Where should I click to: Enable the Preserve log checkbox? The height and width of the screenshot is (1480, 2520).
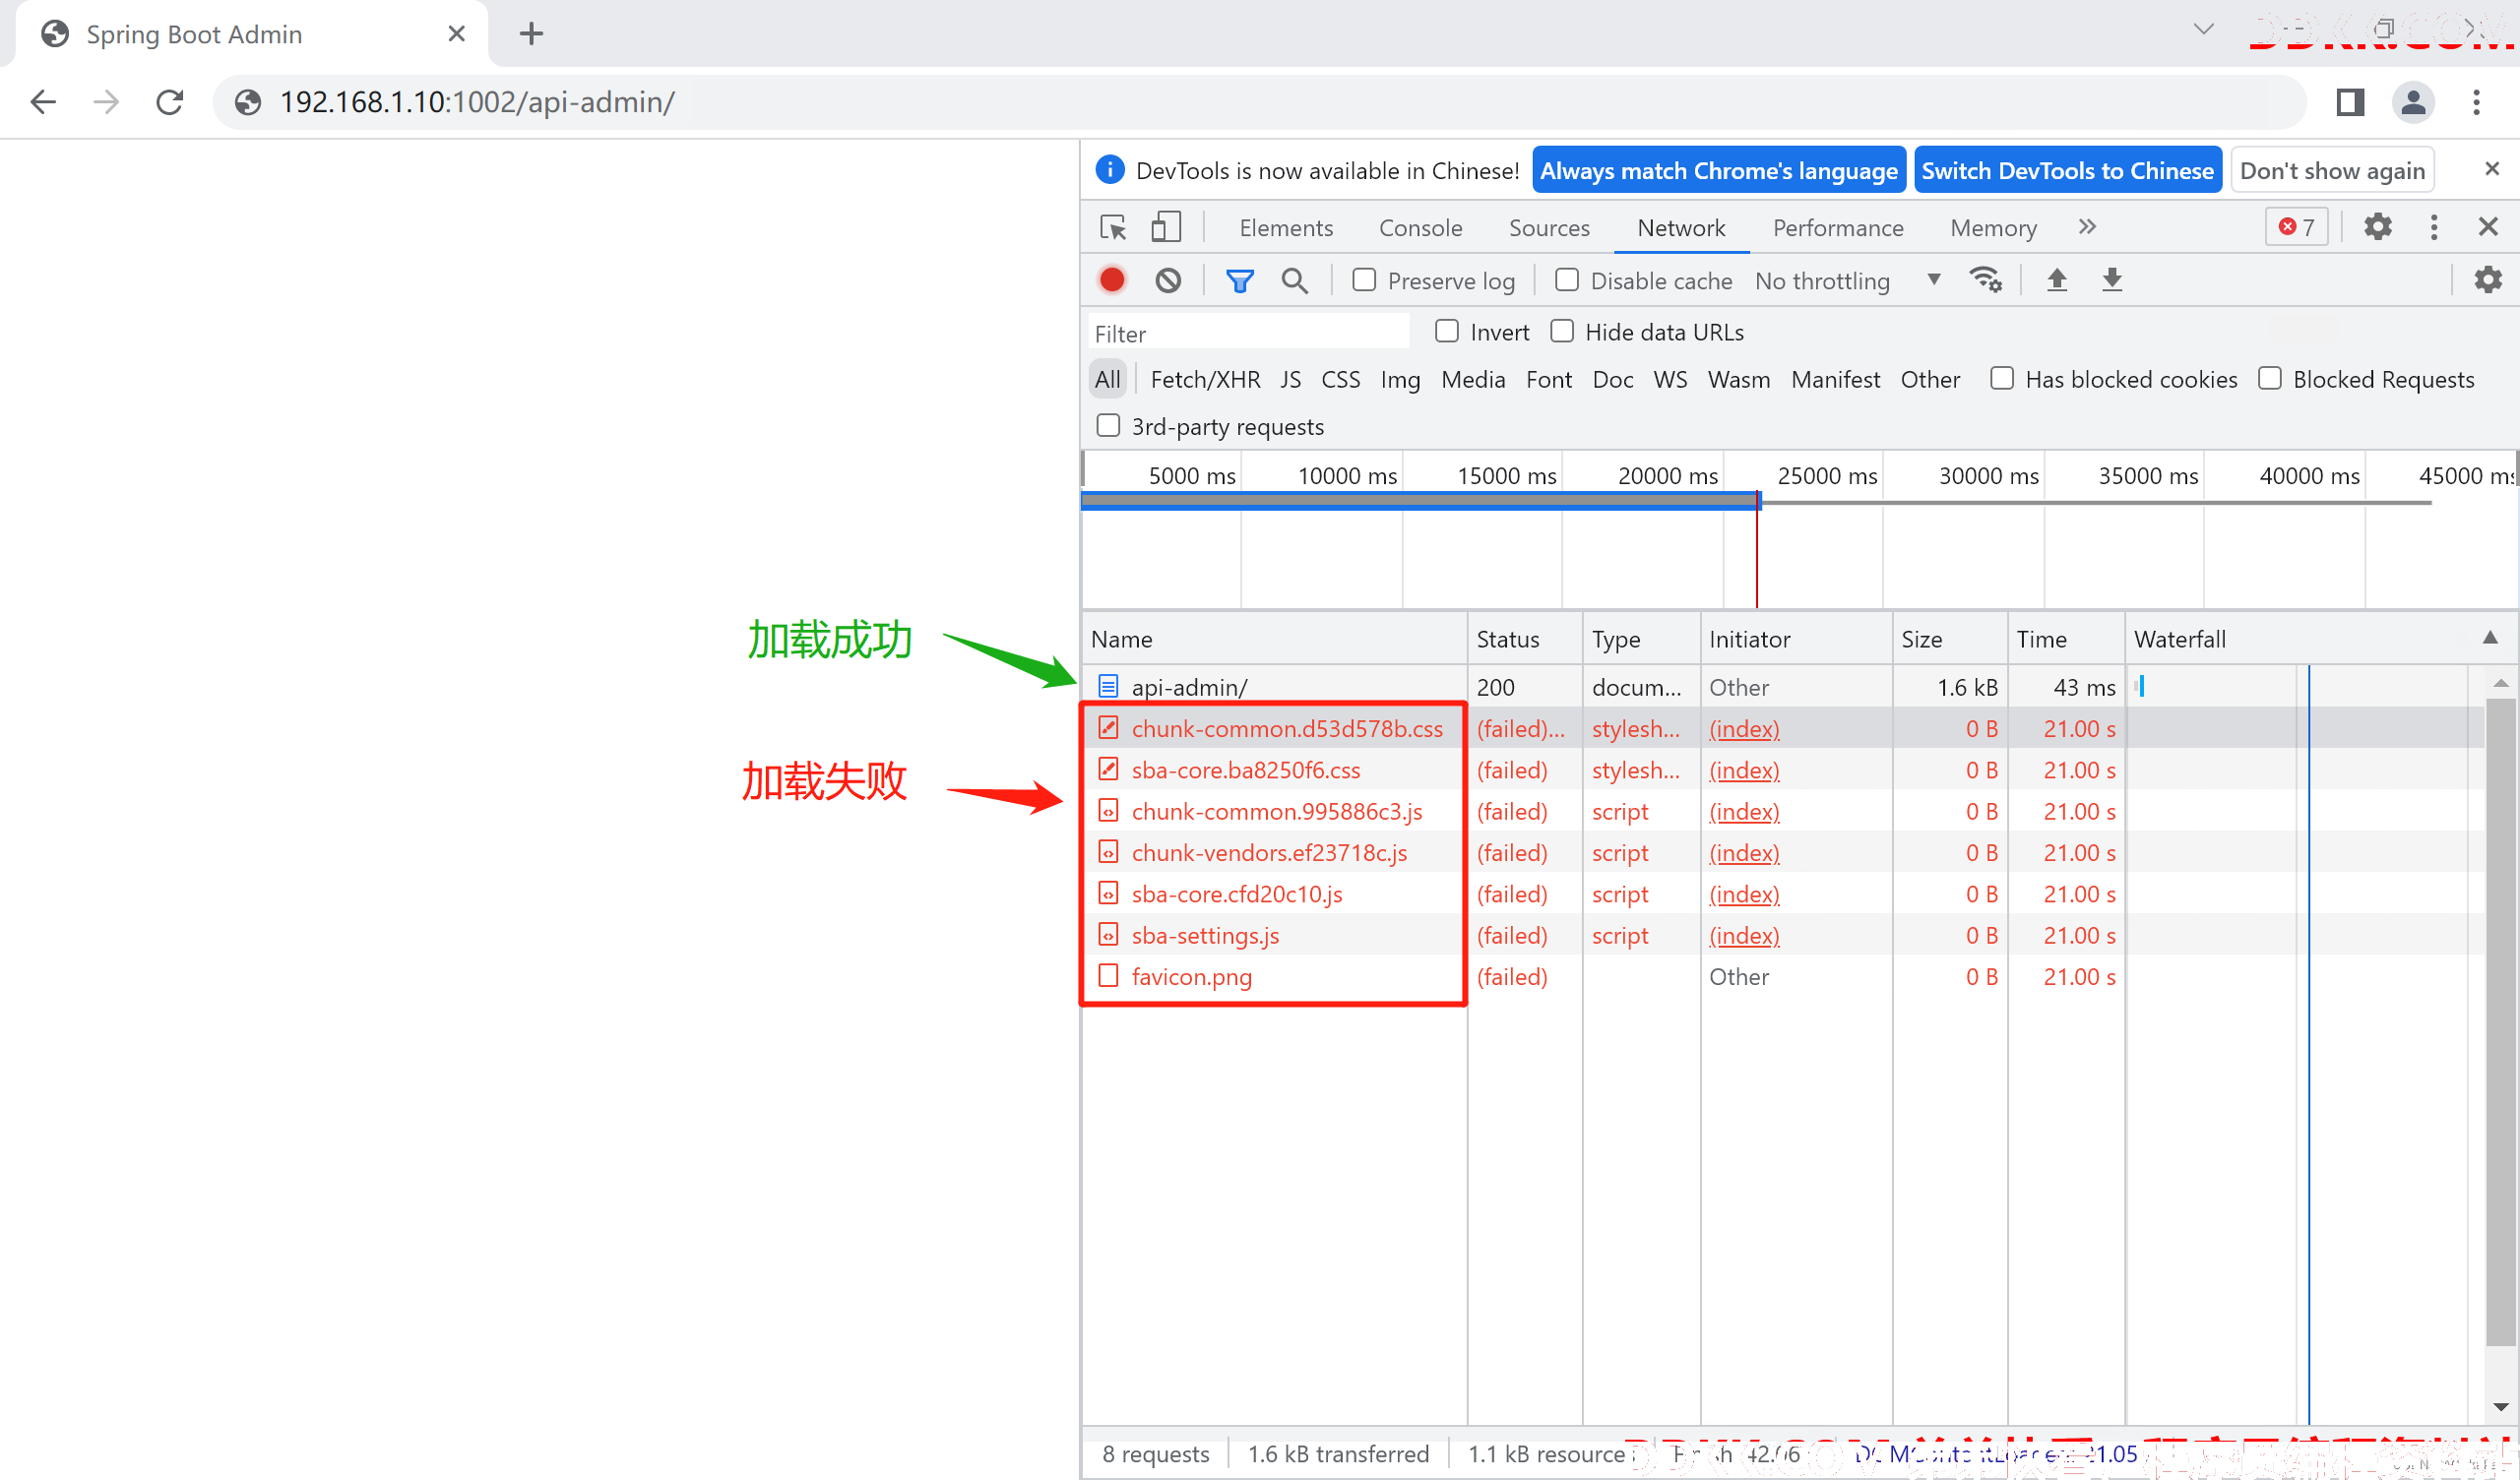[x=1364, y=280]
